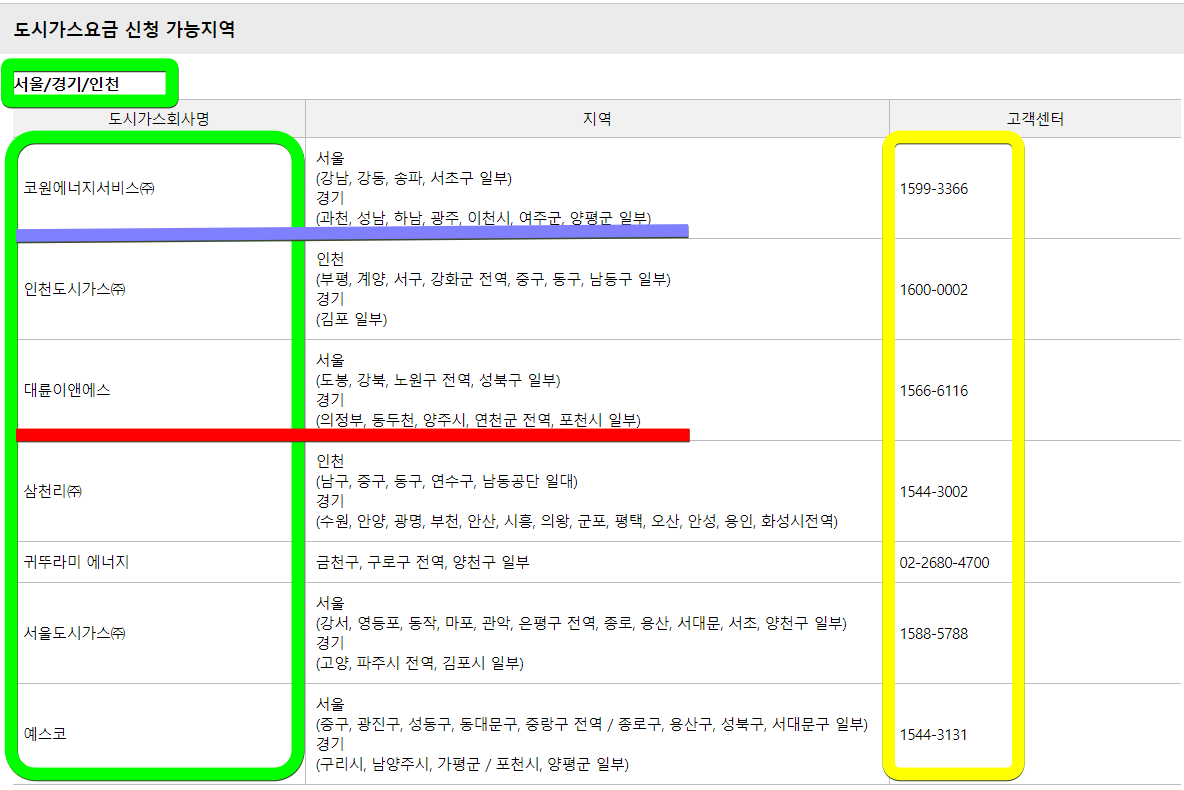Click the line starting (수원, 안양, 광명

click(x=577, y=521)
